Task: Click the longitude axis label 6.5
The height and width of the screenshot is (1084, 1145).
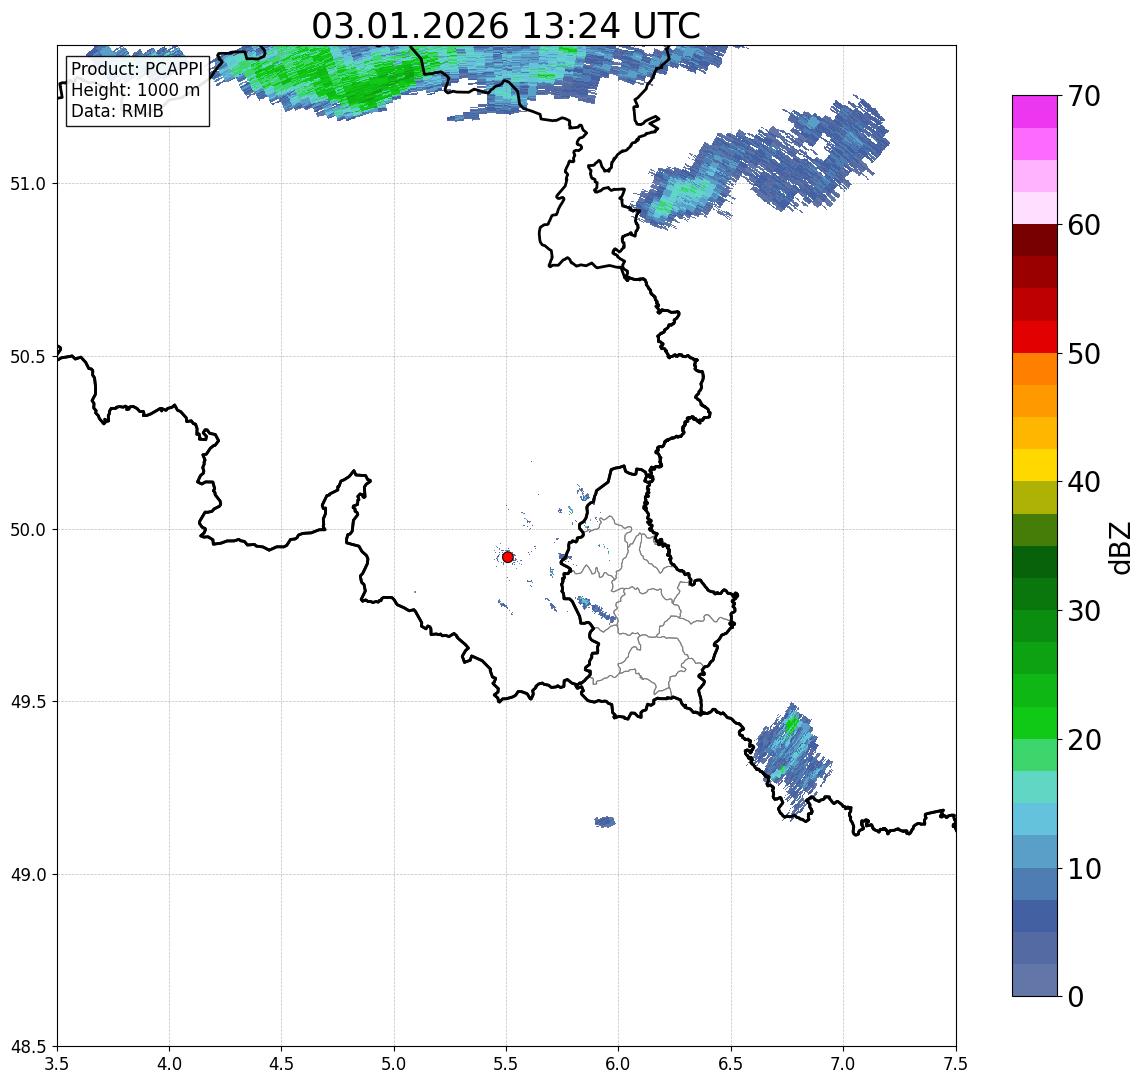Action: [731, 1064]
